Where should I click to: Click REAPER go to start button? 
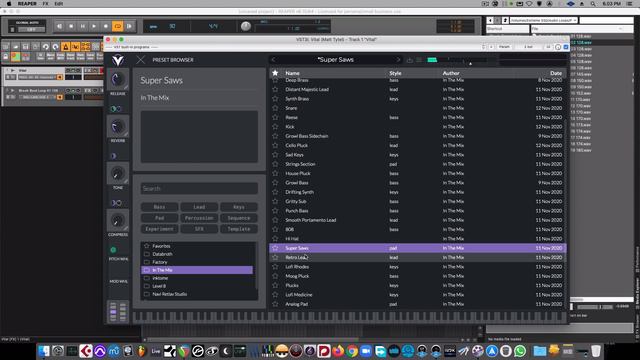(60, 26)
